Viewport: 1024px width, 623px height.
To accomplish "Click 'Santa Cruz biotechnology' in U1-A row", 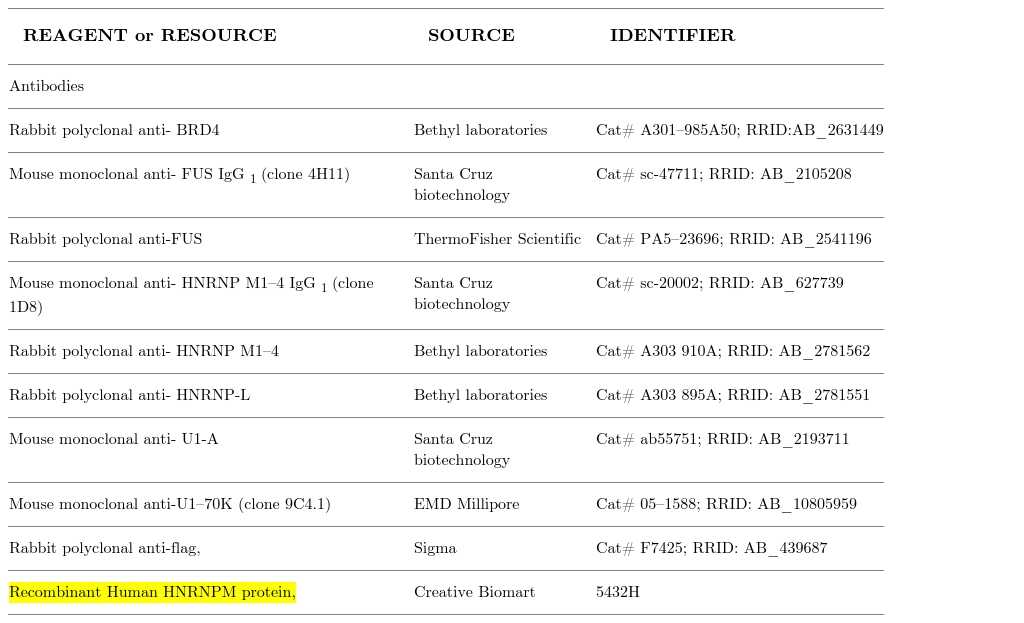I will point(462,449).
